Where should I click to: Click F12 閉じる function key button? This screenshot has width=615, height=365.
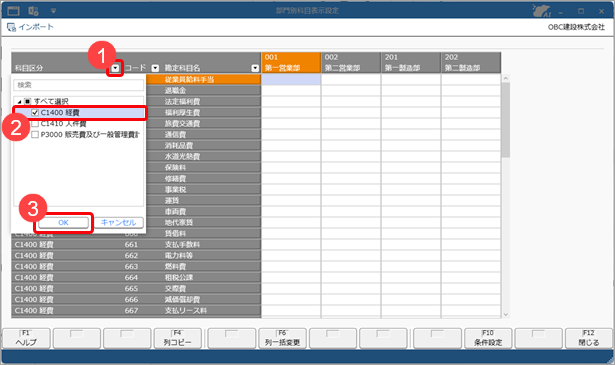(589, 338)
